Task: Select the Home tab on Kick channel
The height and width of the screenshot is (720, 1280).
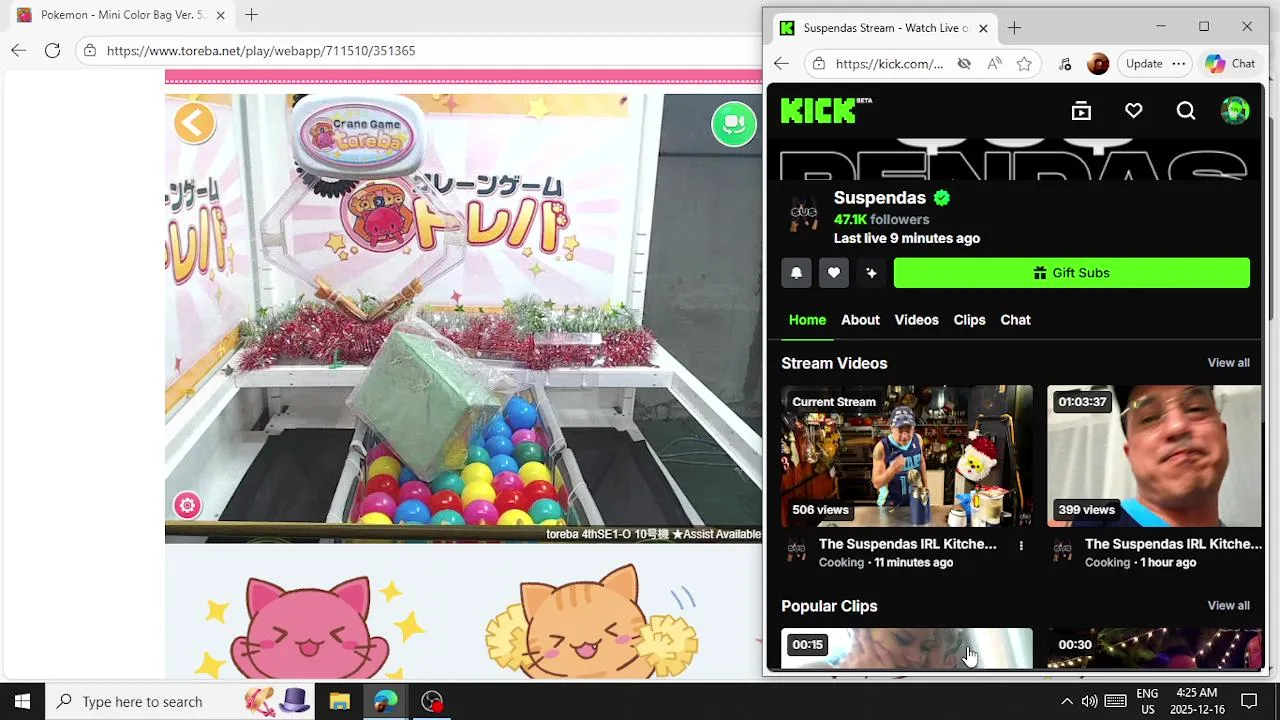Action: tap(807, 320)
